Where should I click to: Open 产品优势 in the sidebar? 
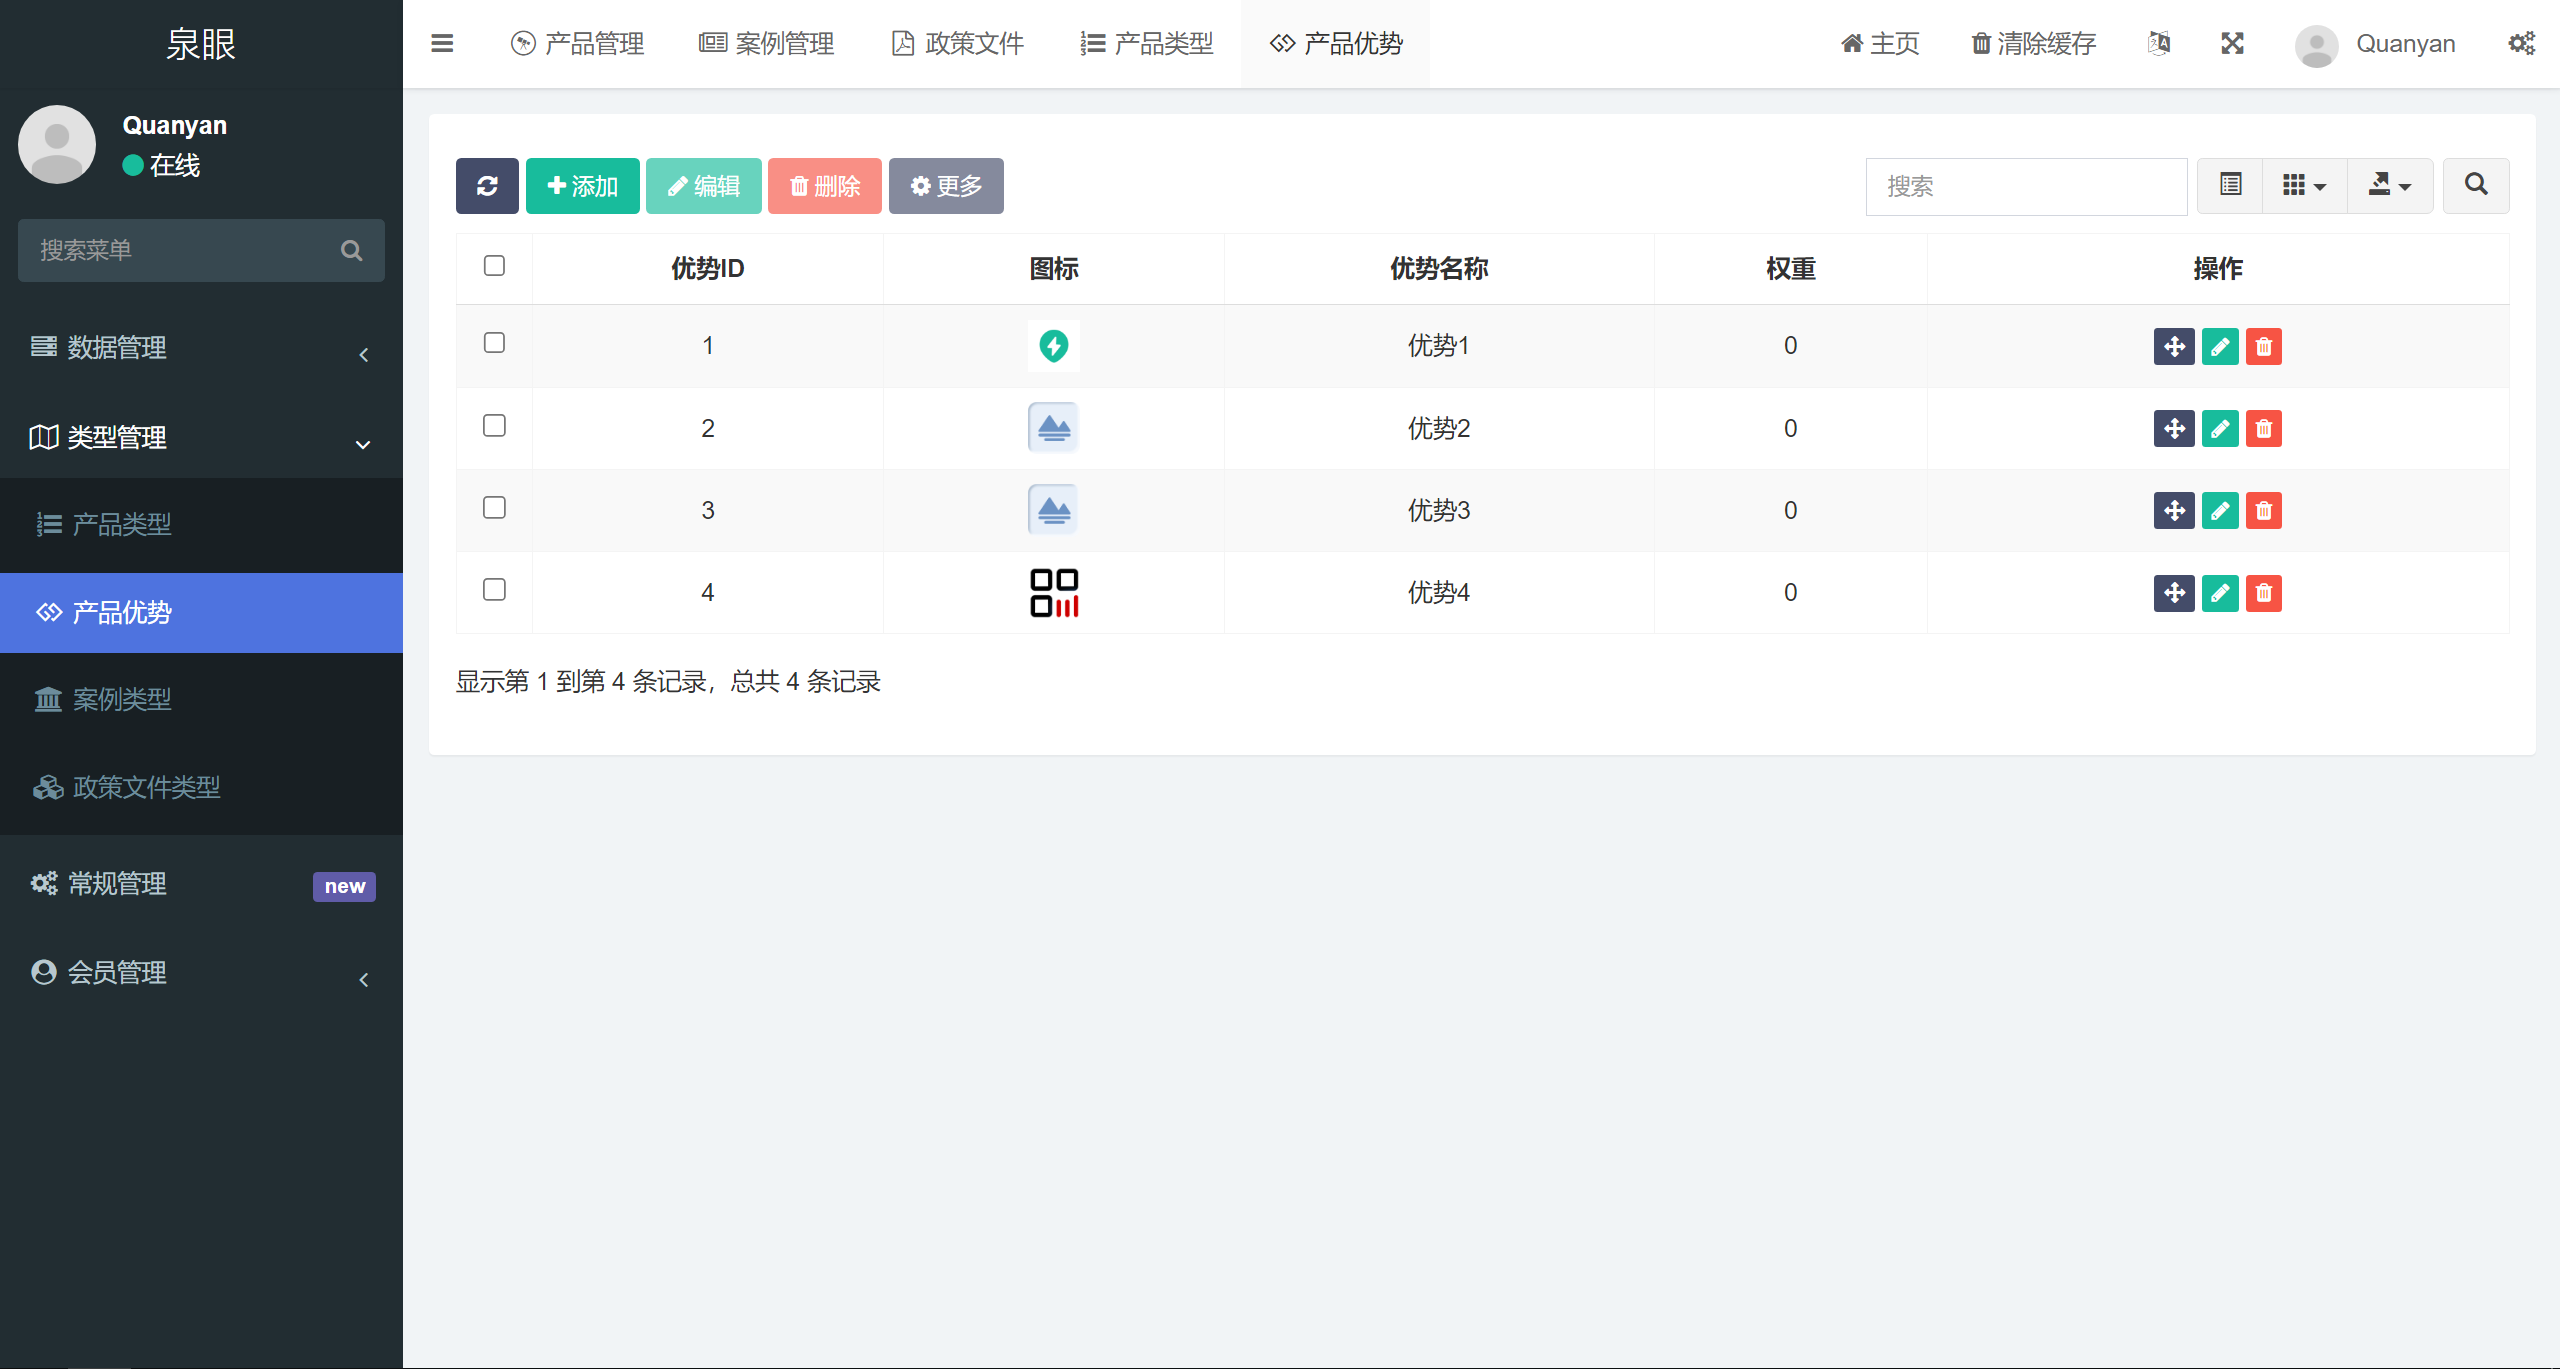[x=201, y=613]
